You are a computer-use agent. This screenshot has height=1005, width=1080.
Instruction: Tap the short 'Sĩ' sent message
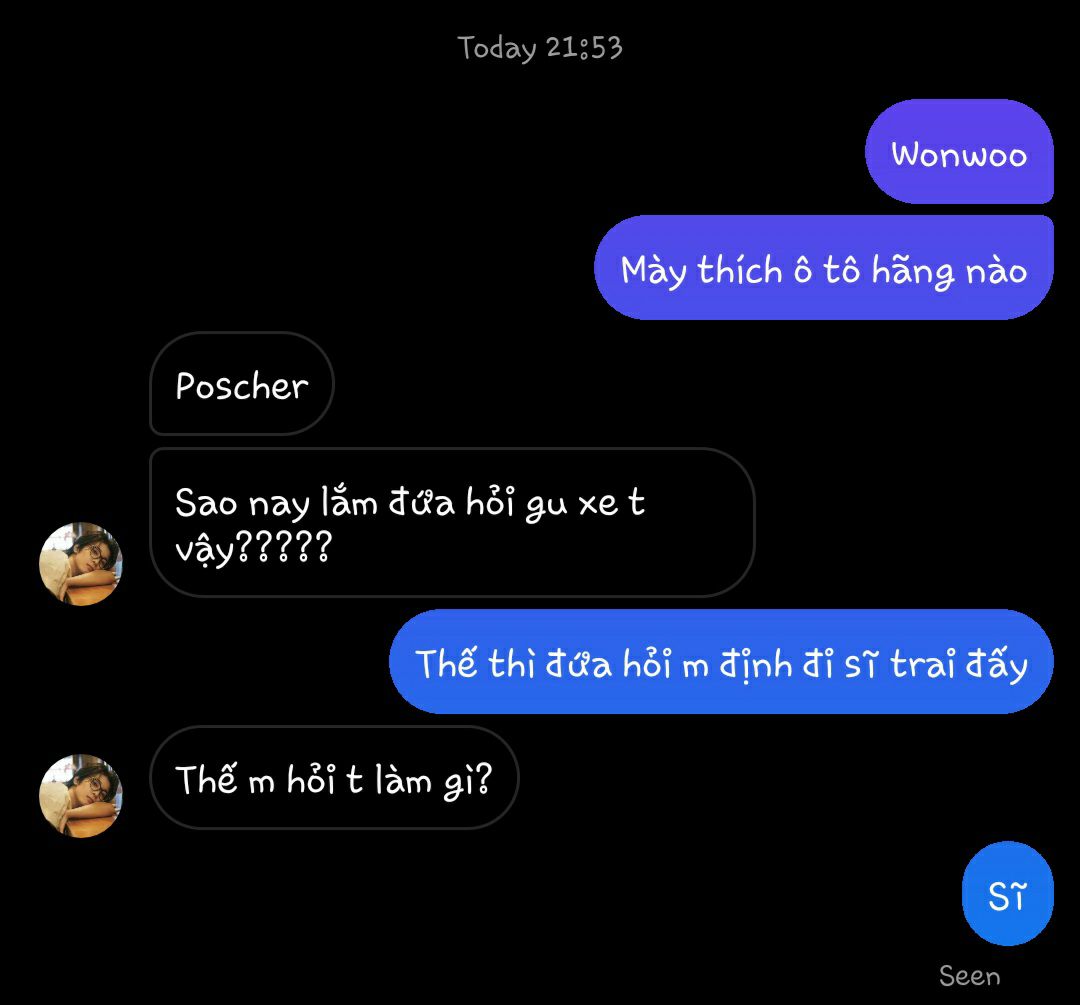(x=1008, y=893)
